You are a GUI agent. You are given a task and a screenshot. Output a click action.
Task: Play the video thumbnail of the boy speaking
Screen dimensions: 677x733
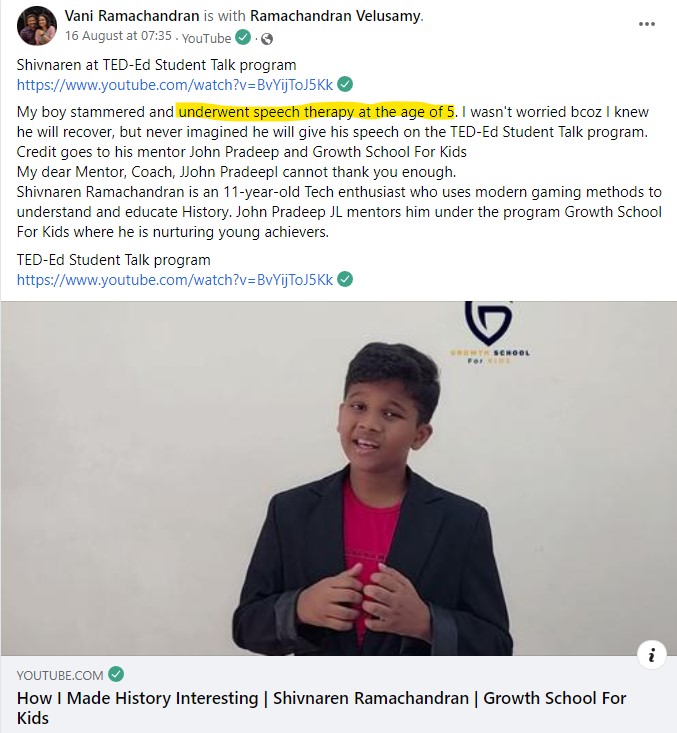tap(338, 478)
